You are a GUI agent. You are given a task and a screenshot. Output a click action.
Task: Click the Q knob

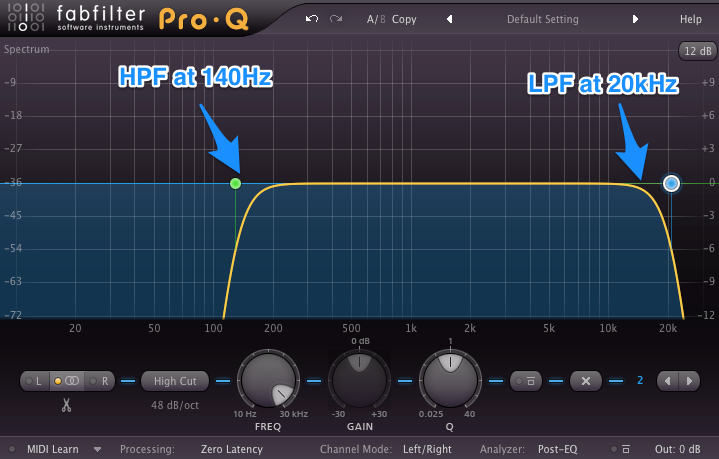click(x=450, y=380)
